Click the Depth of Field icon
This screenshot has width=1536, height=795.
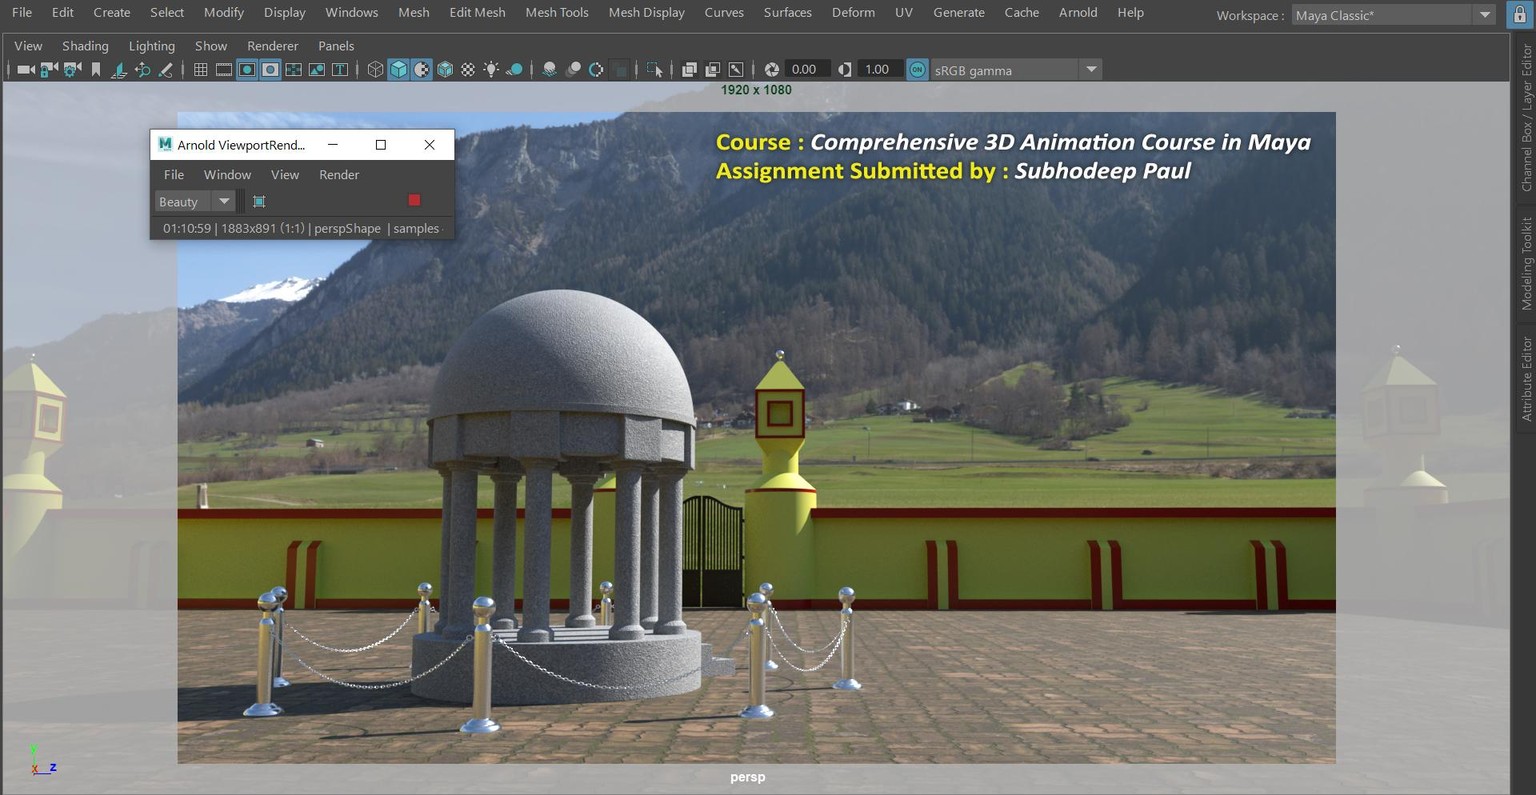620,69
